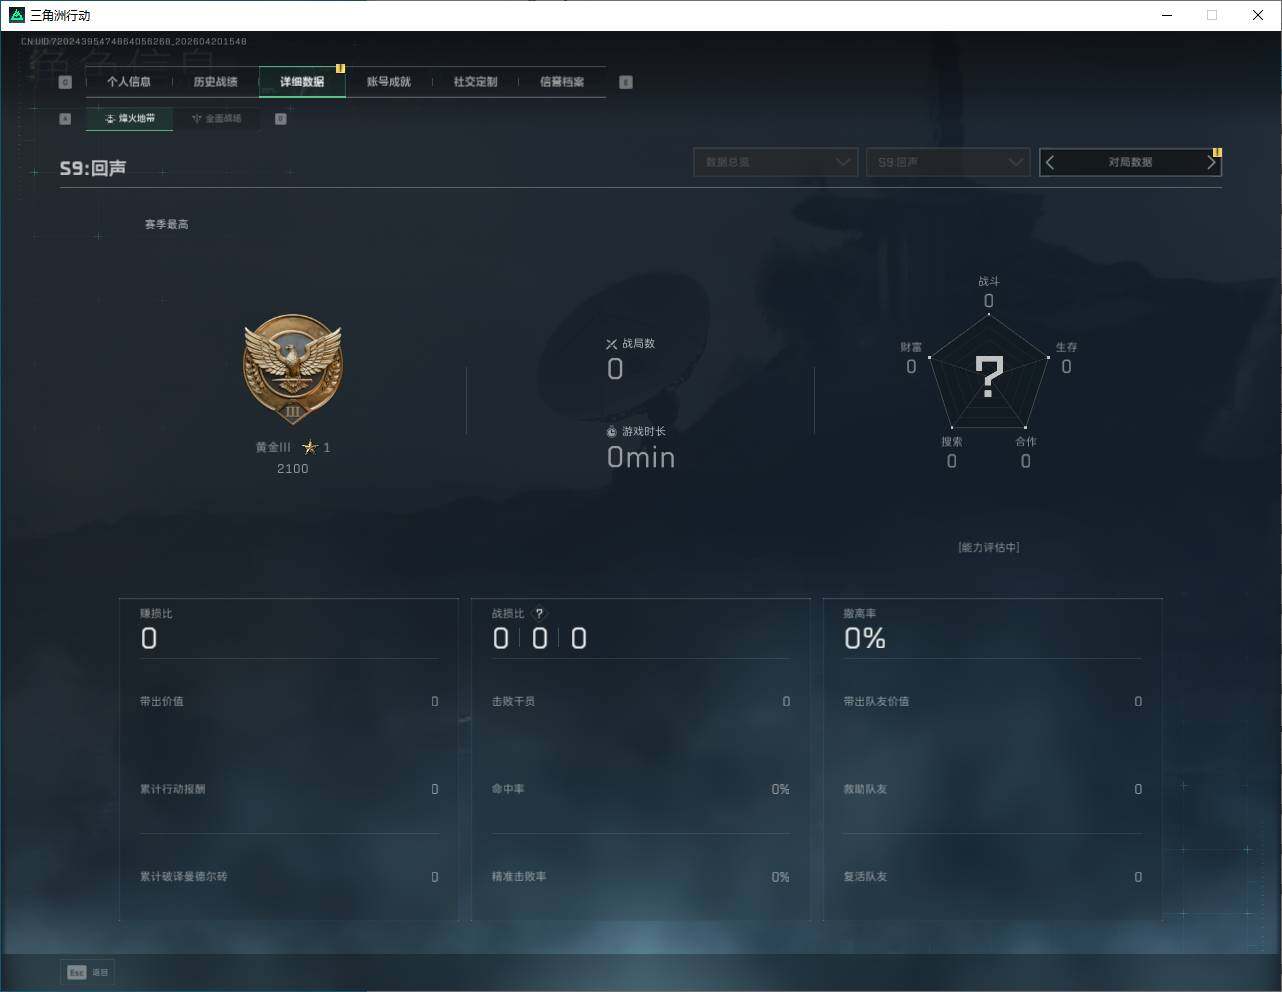Click the 赛季最高 label

167,225
